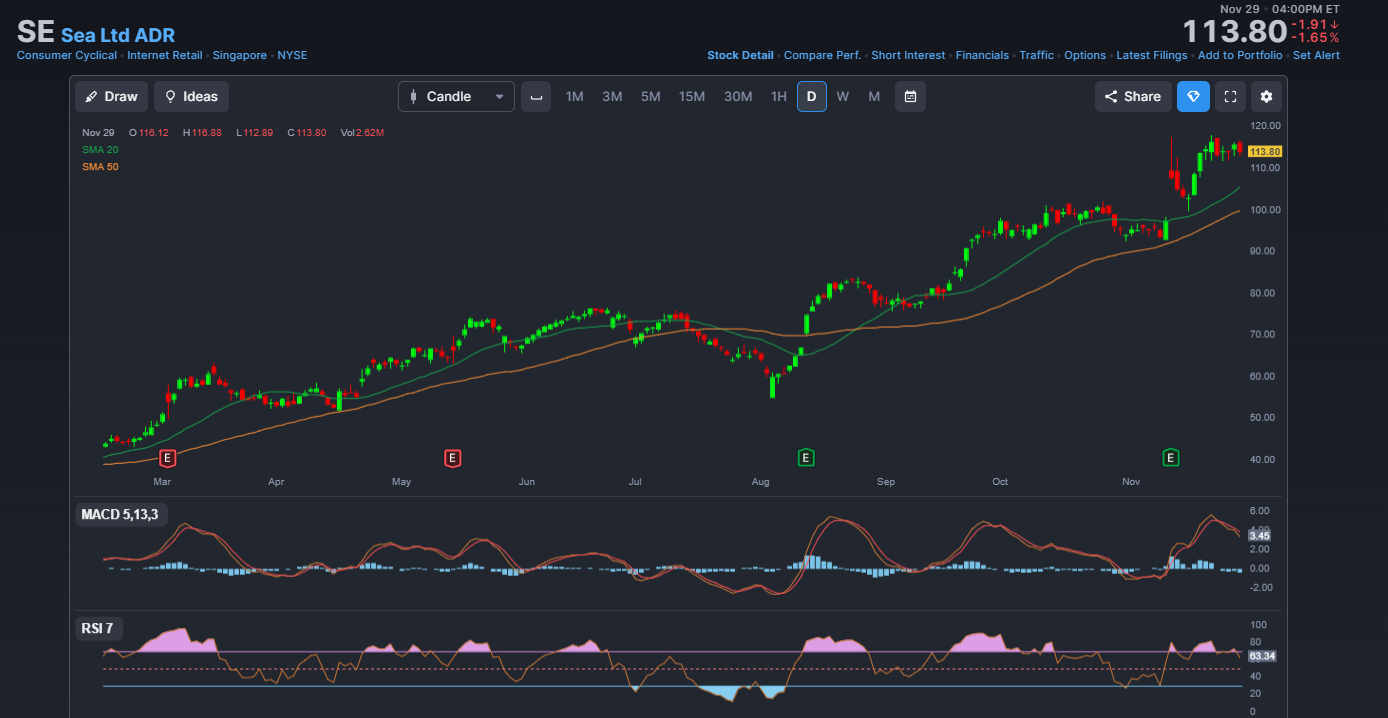The width and height of the screenshot is (1388, 718).
Task: Enter fullscreen chart mode
Action: [x=1231, y=96]
